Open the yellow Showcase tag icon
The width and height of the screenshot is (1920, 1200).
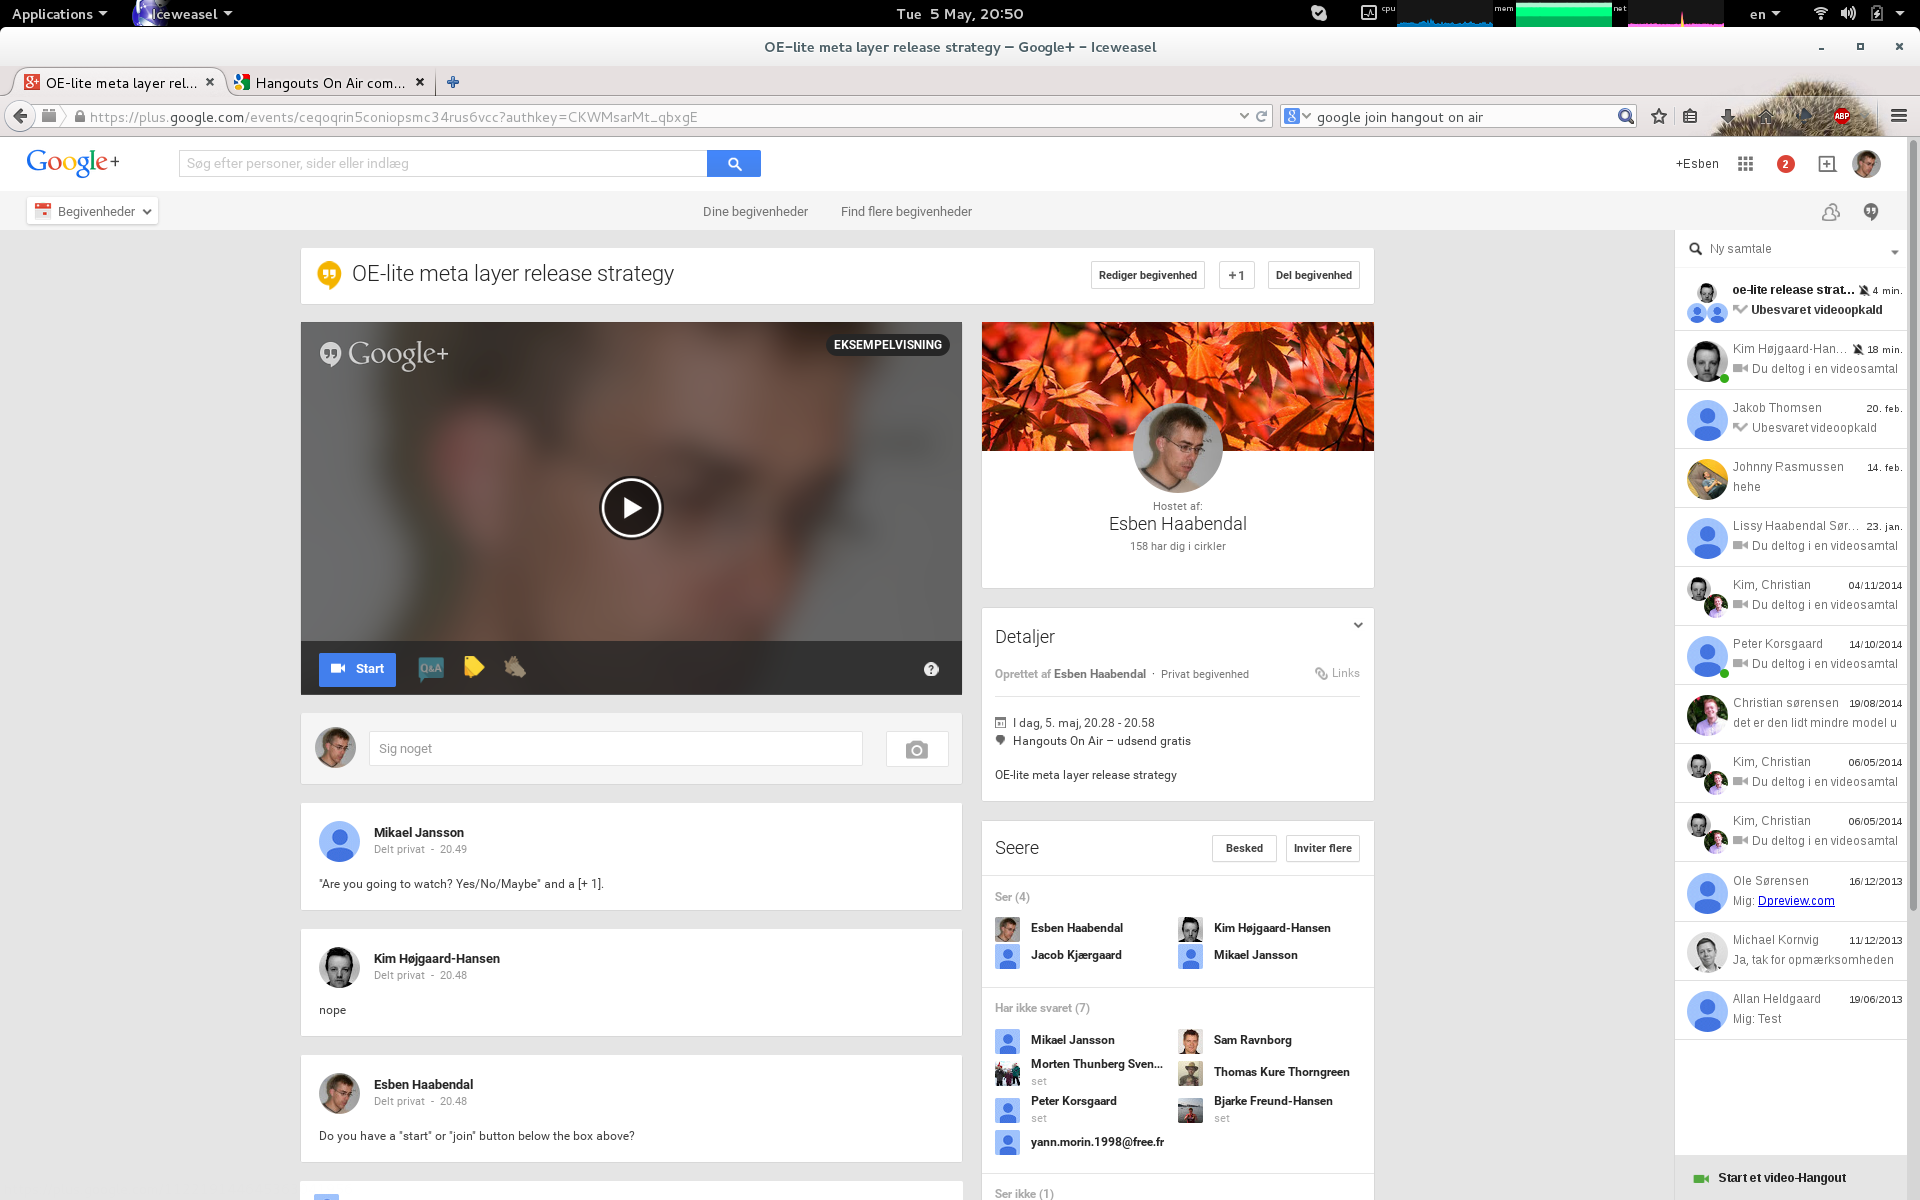[474, 667]
